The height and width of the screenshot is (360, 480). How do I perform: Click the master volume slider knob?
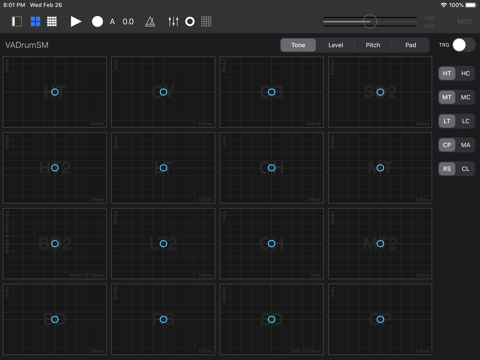pos(370,22)
